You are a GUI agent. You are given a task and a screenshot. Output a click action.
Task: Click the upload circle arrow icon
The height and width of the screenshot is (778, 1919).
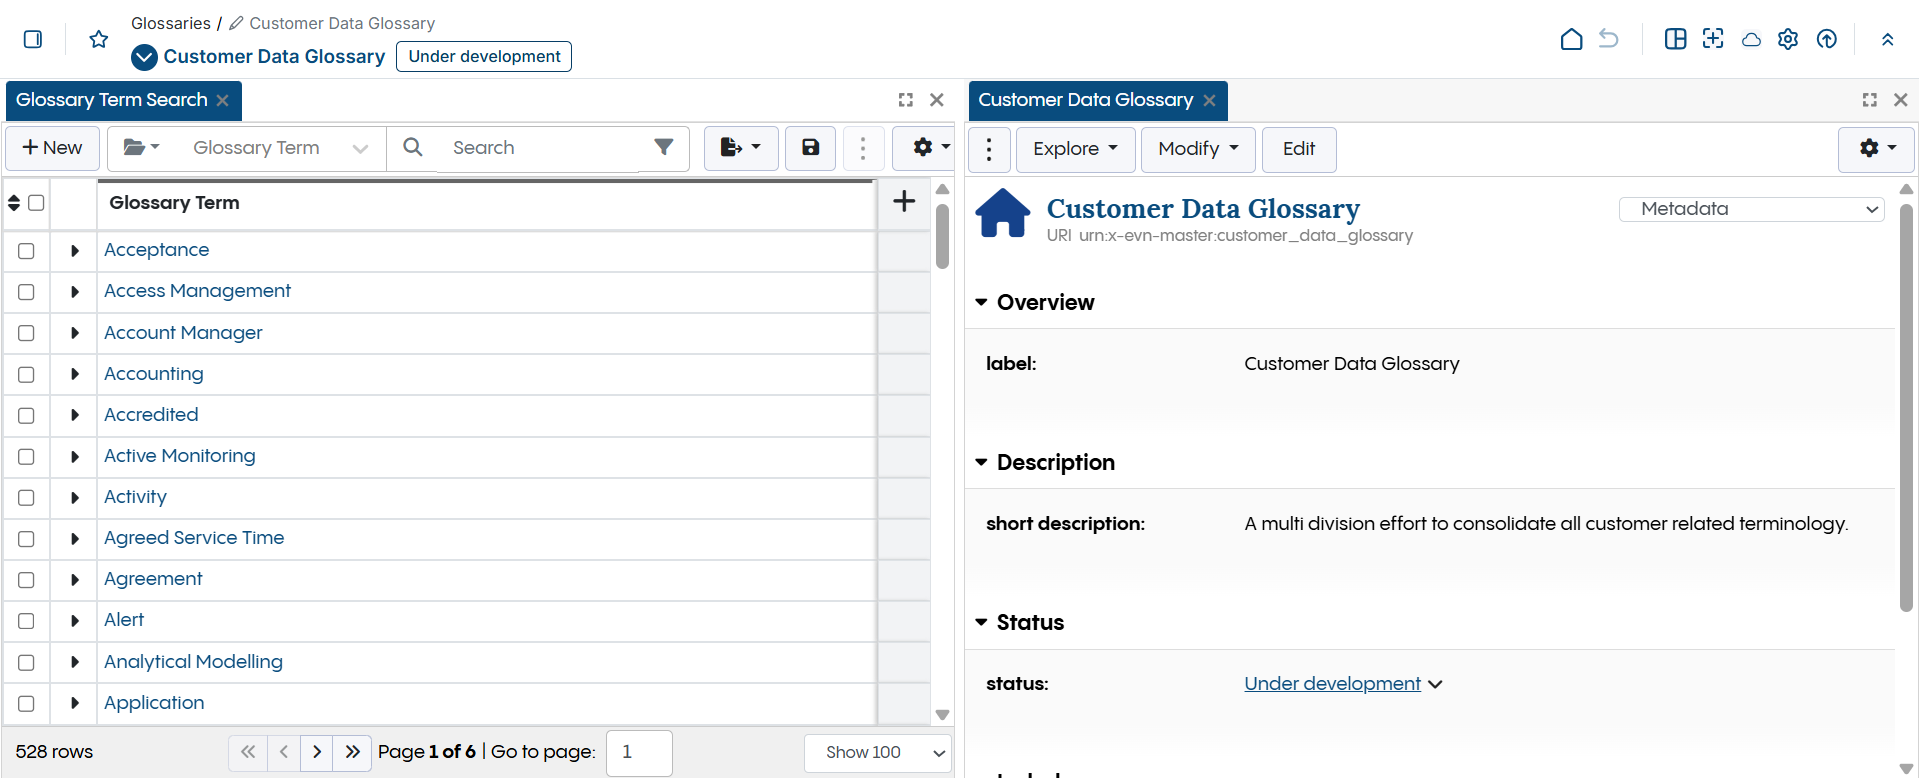1827,39
